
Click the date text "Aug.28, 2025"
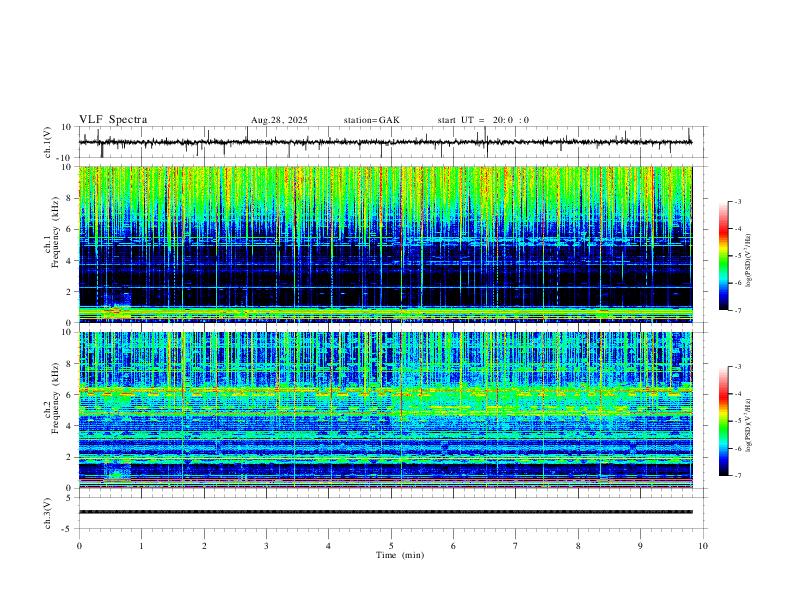(x=279, y=120)
